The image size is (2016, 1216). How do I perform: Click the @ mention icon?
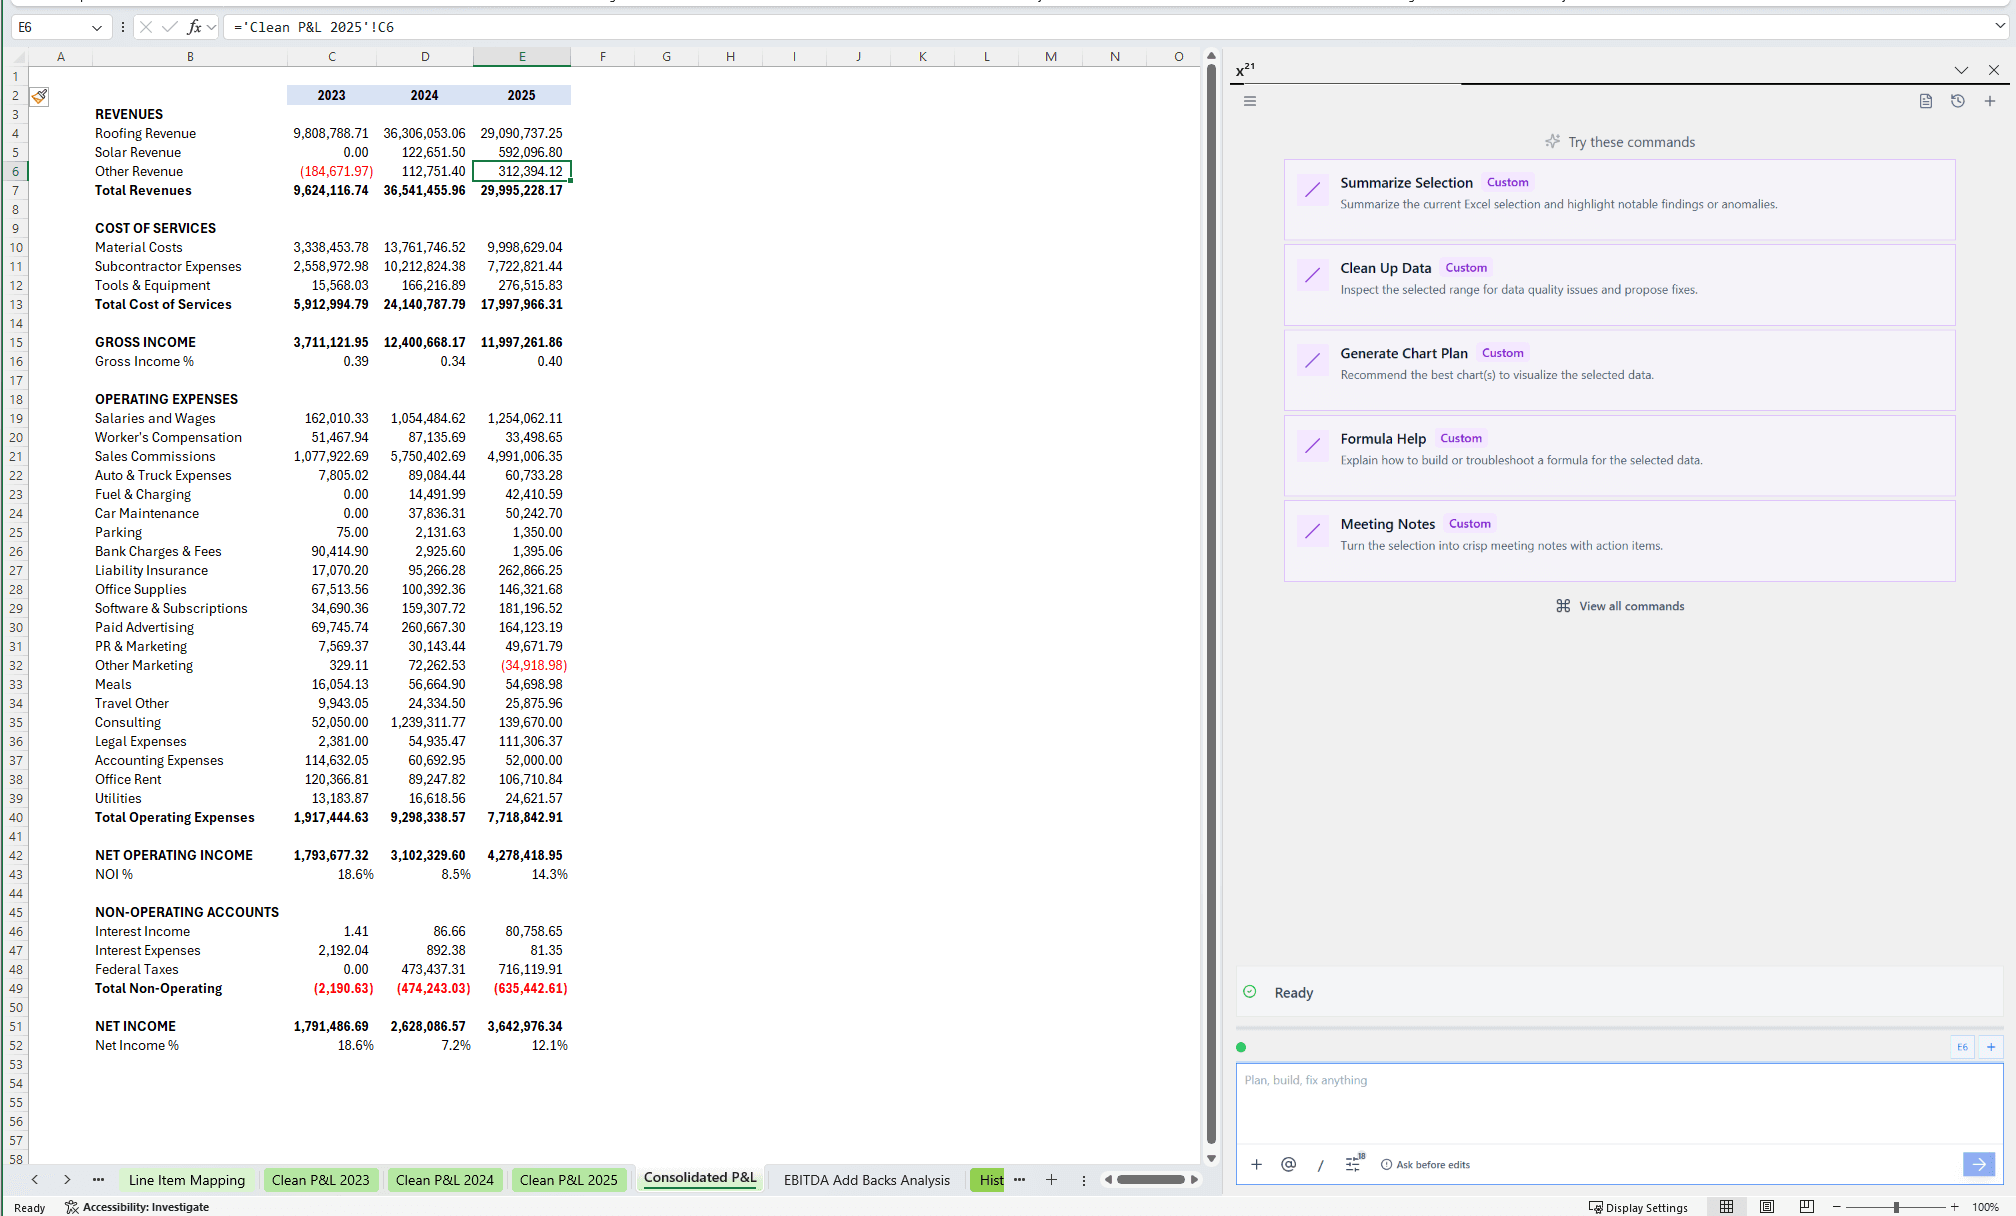pyautogui.click(x=1288, y=1164)
